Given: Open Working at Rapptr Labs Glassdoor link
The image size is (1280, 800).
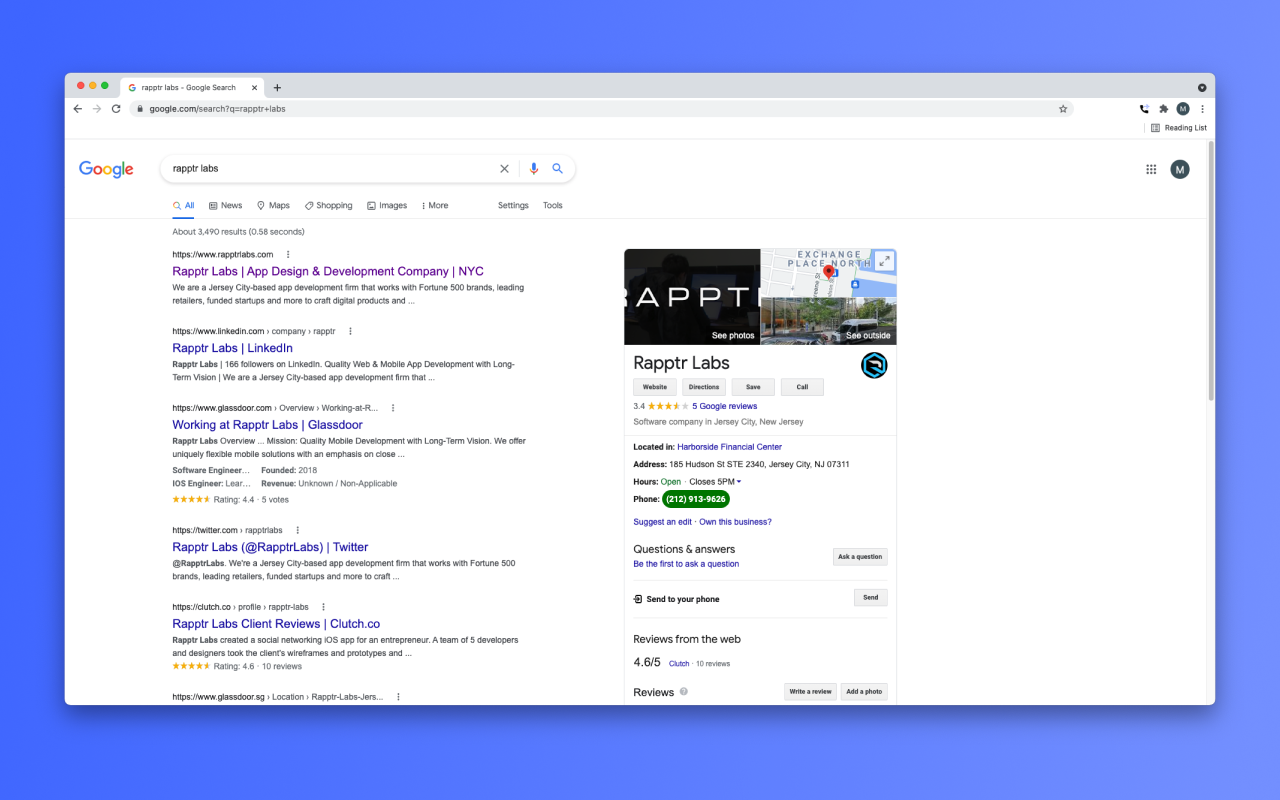Looking at the screenshot, I should (x=267, y=425).
